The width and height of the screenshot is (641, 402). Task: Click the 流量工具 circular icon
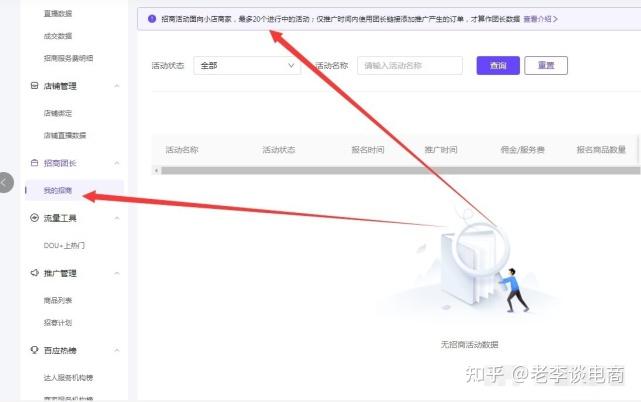pos(34,218)
